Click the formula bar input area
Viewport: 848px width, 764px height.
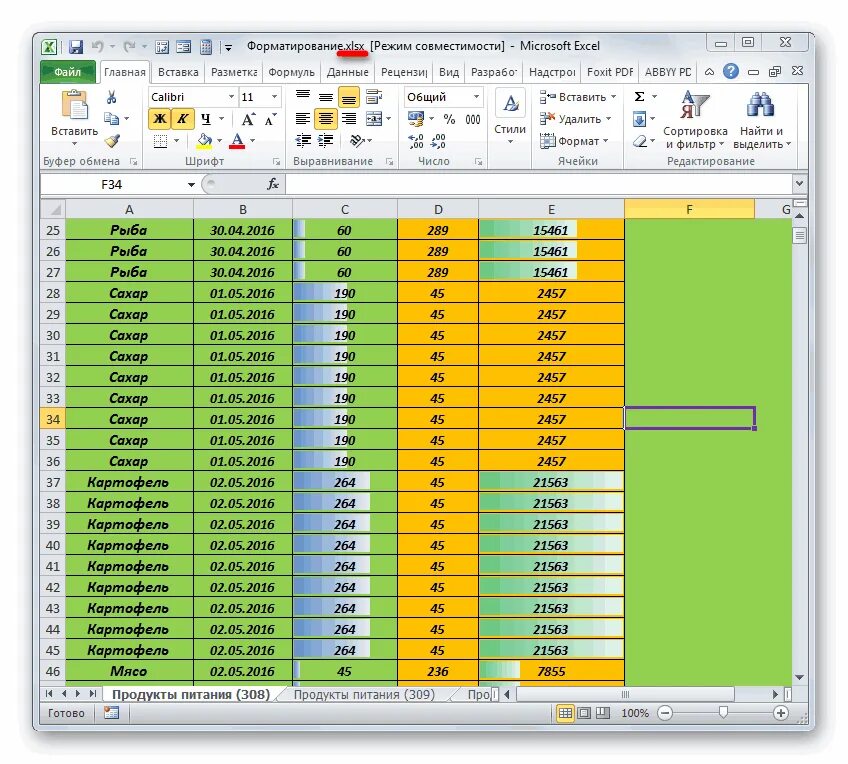(x=539, y=184)
